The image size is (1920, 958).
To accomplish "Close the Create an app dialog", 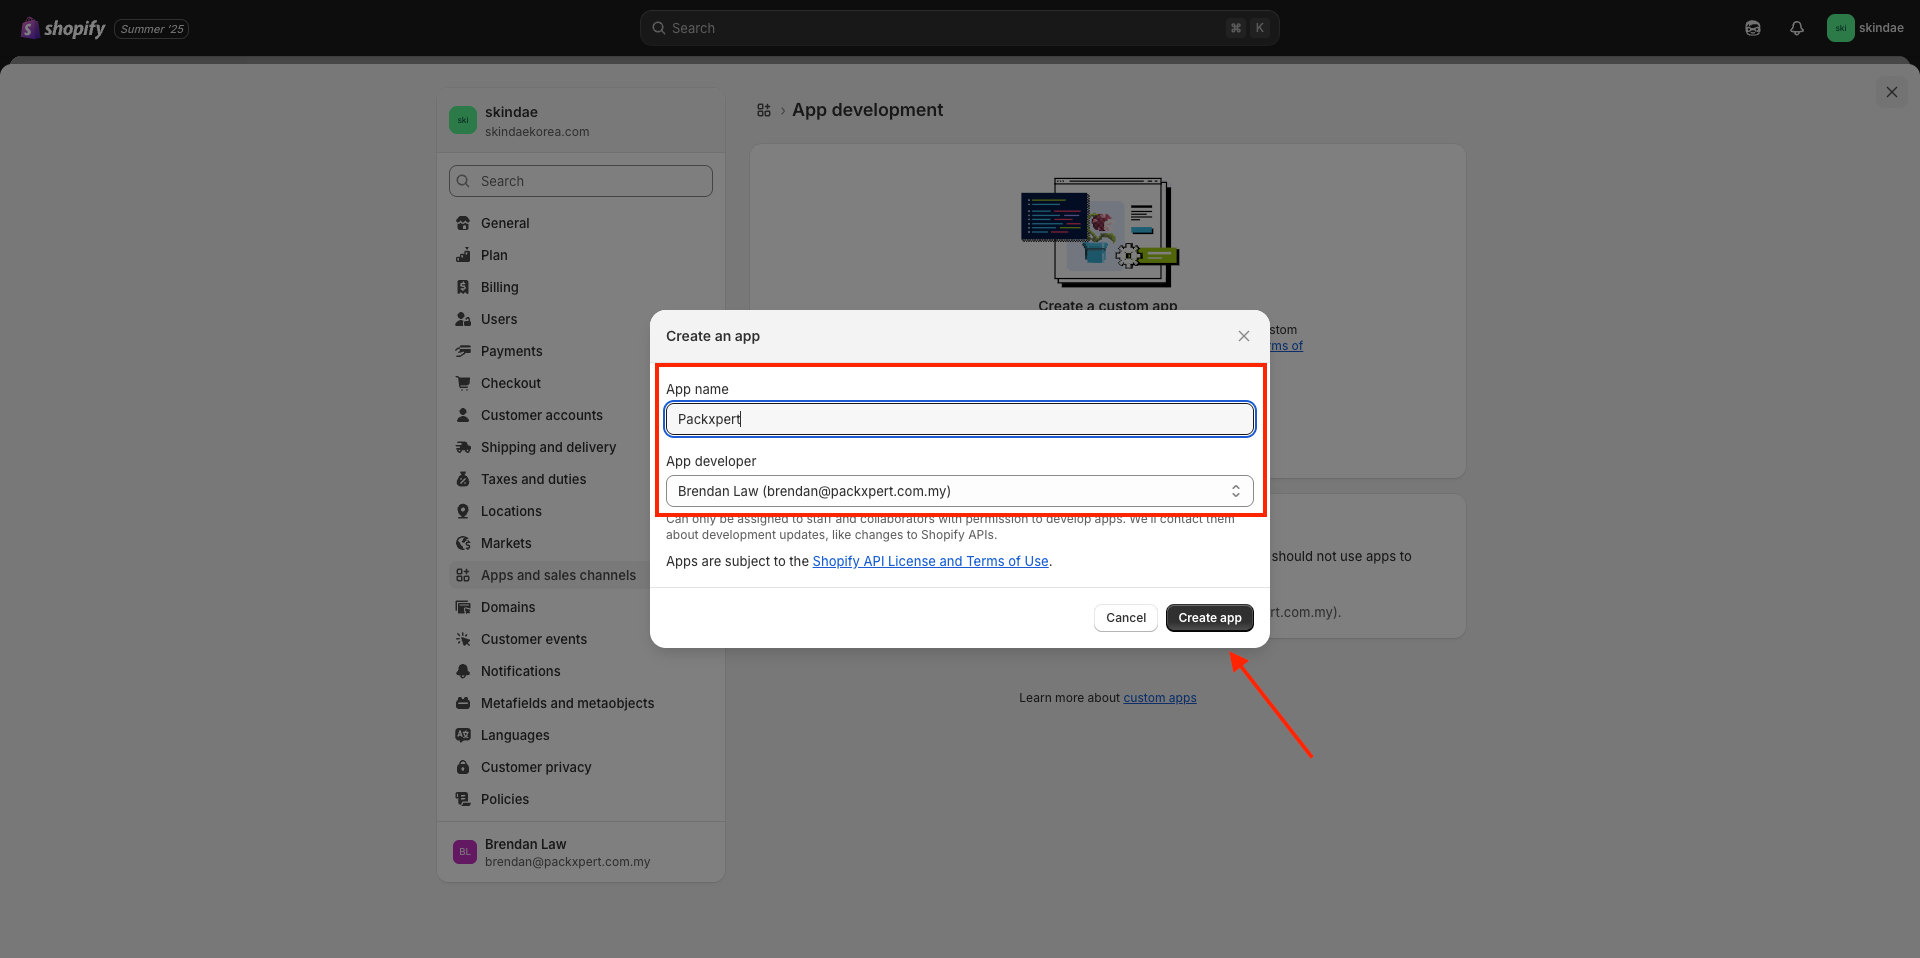I will 1244,336.
